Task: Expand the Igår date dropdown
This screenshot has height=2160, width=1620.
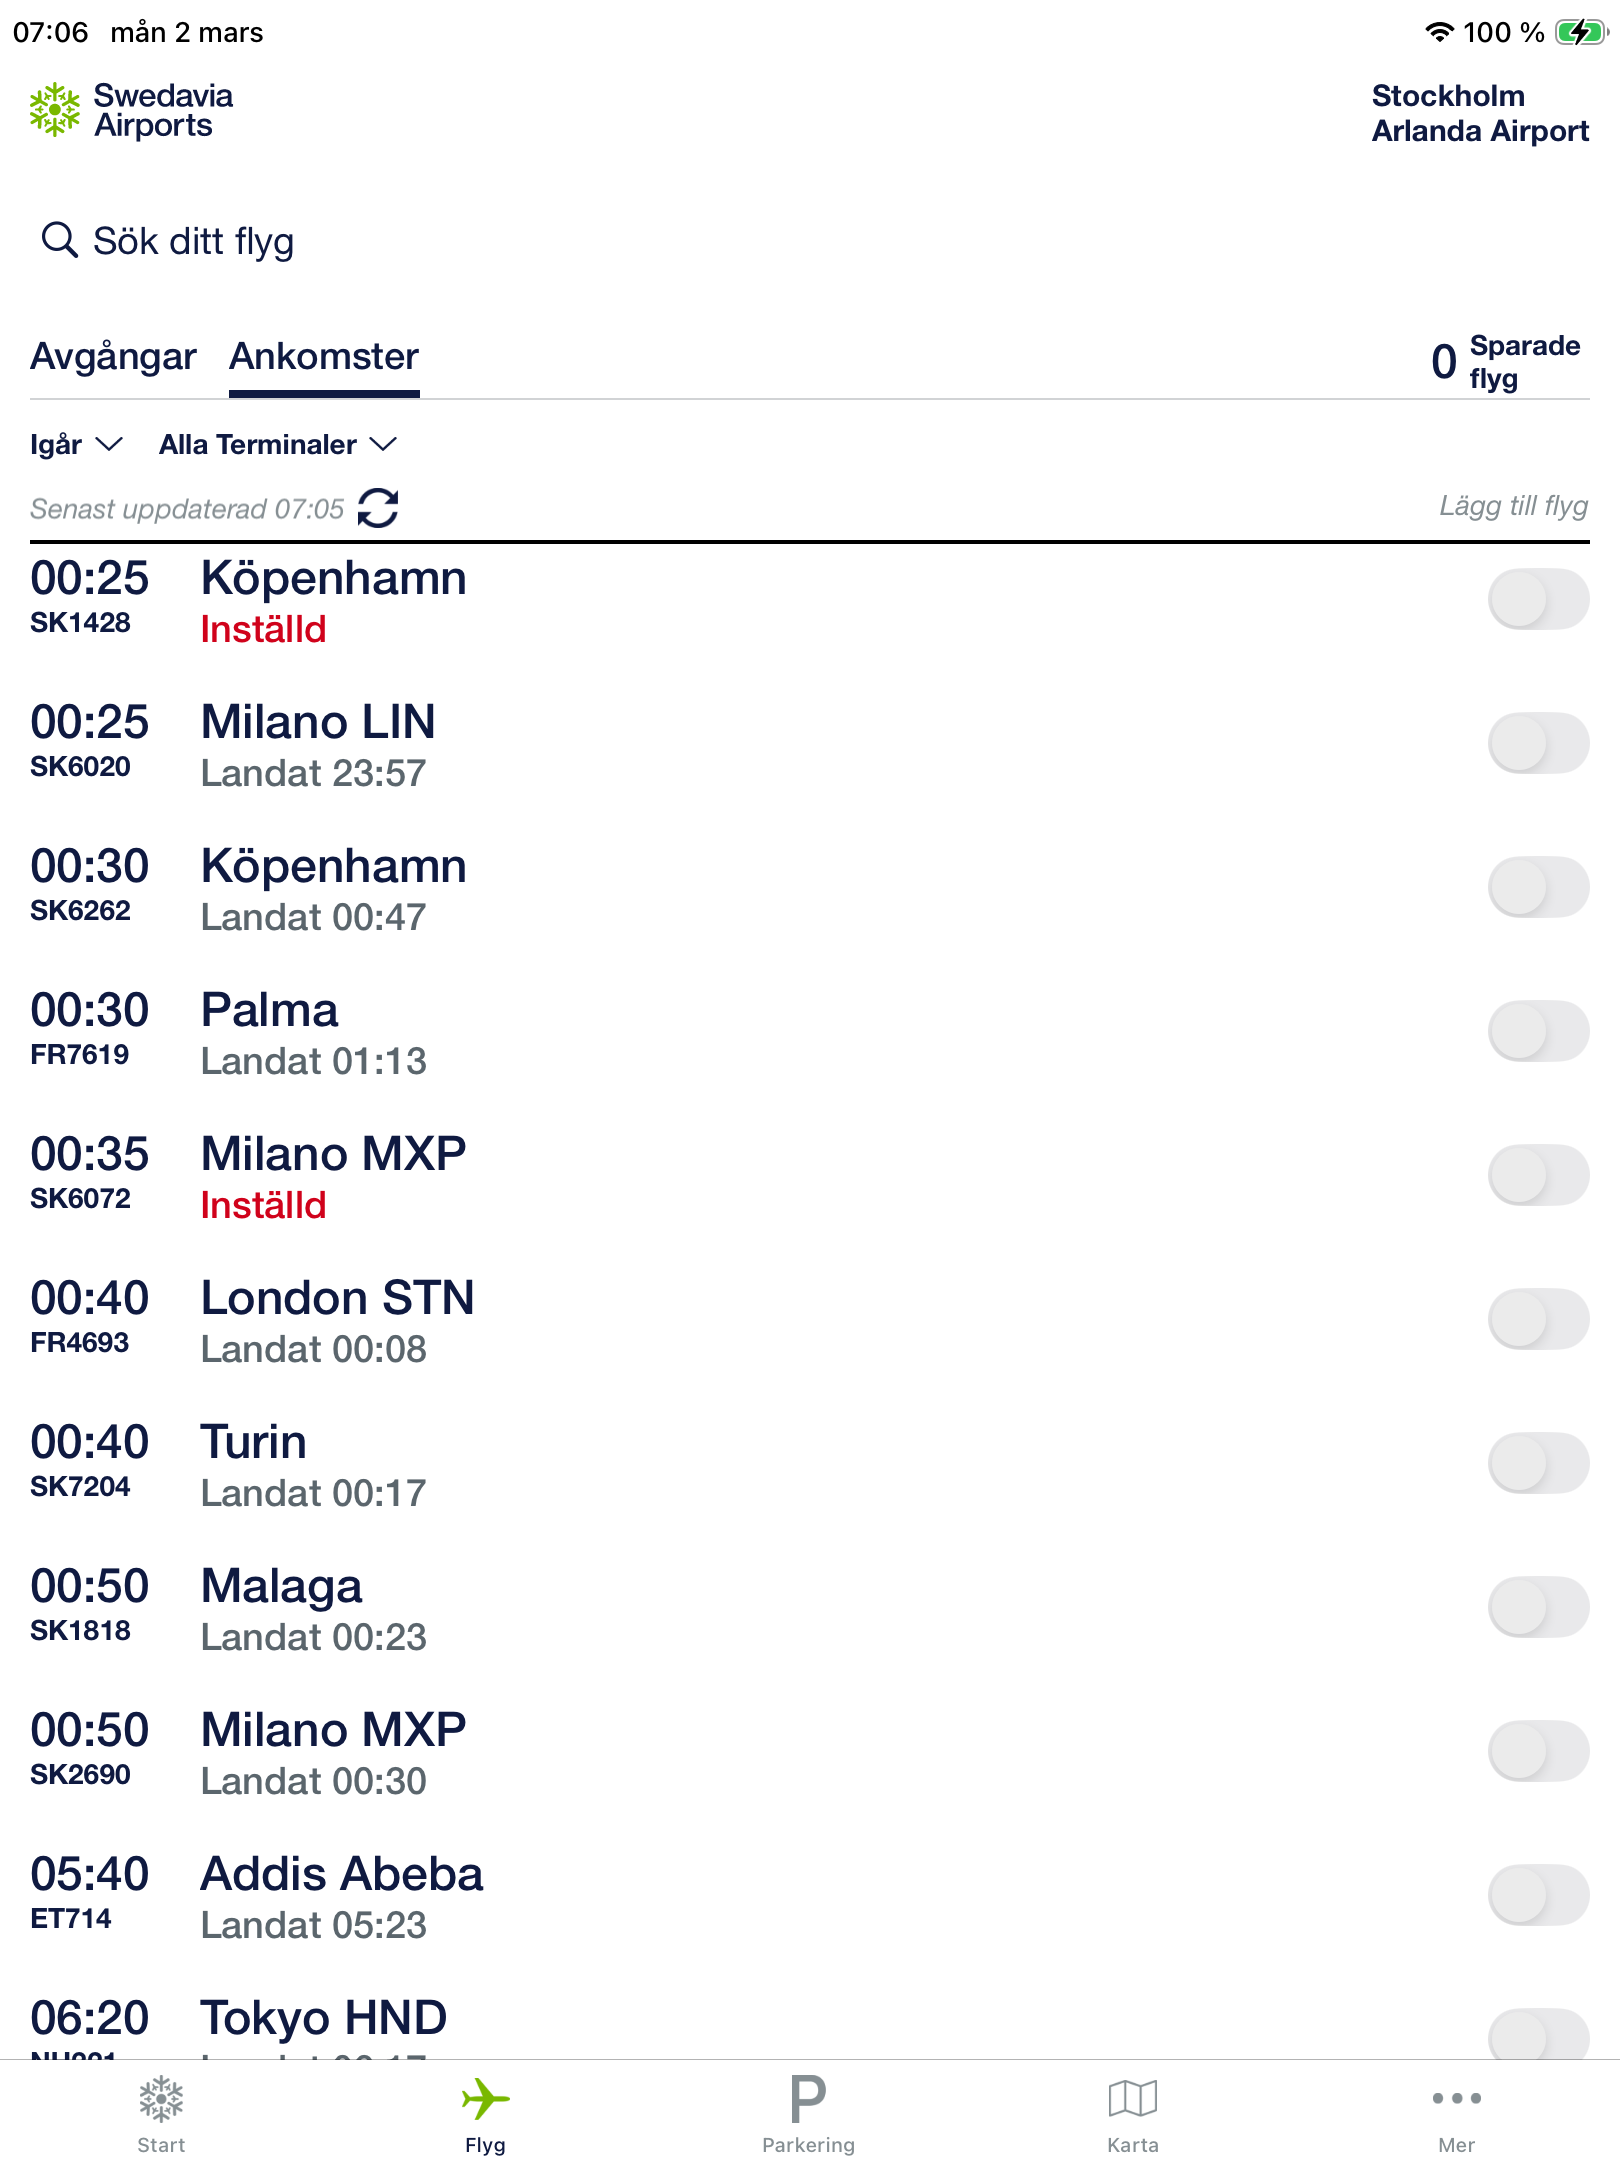Action: (76, 444)
